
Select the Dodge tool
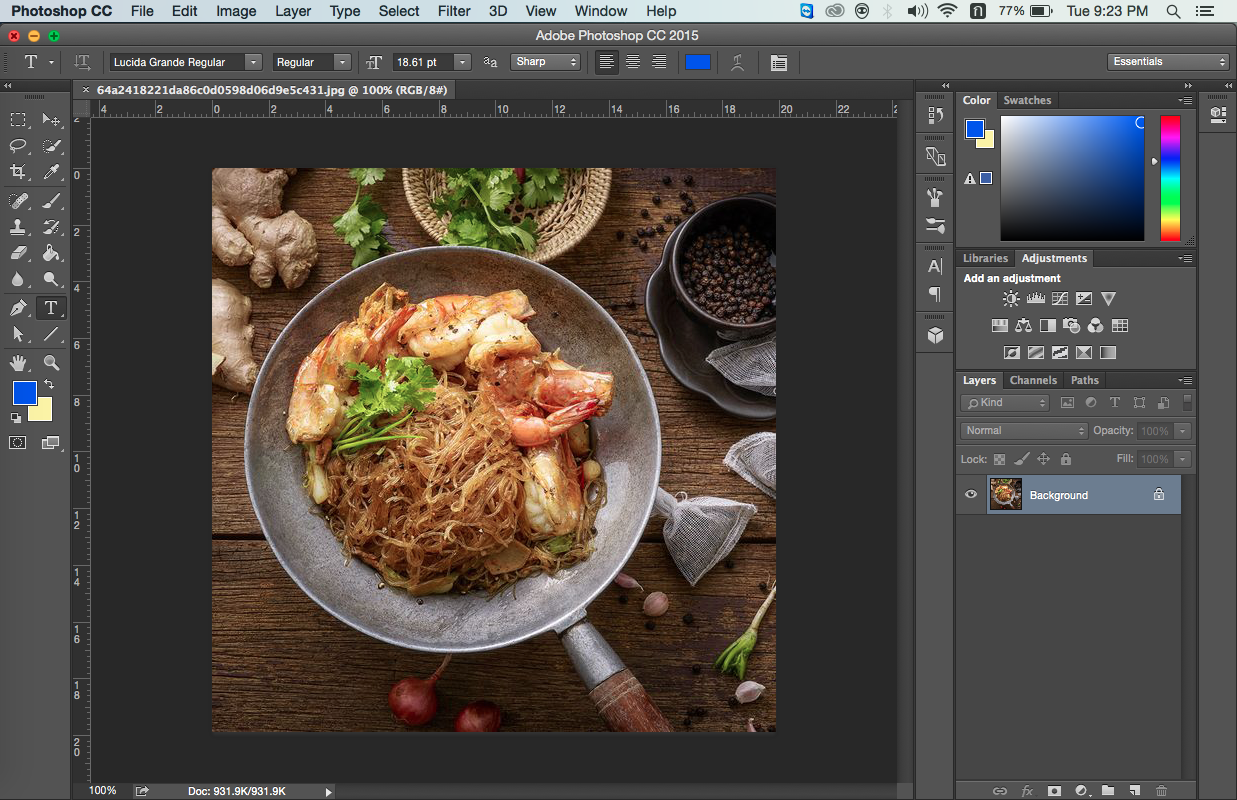(x=51, y=279)
